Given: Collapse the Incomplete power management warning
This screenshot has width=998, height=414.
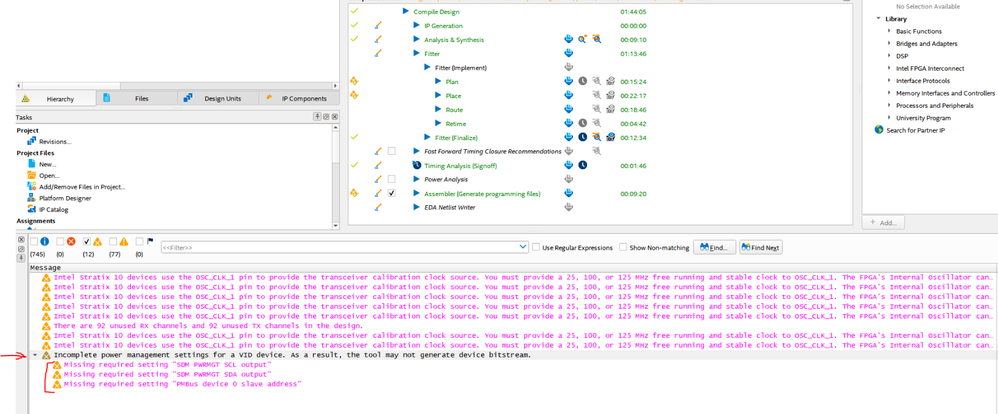Looking at the screenshot, I should (x=36, y=355).
